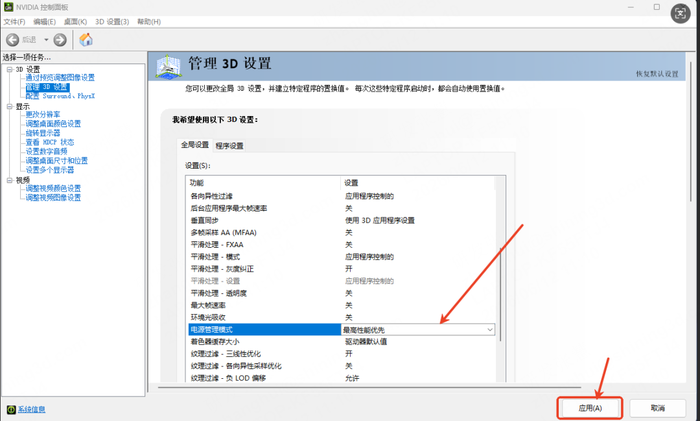Select 管理 3D 设置 in the tree
This screenshot has width=700, height=421.
tap(47, 87)
